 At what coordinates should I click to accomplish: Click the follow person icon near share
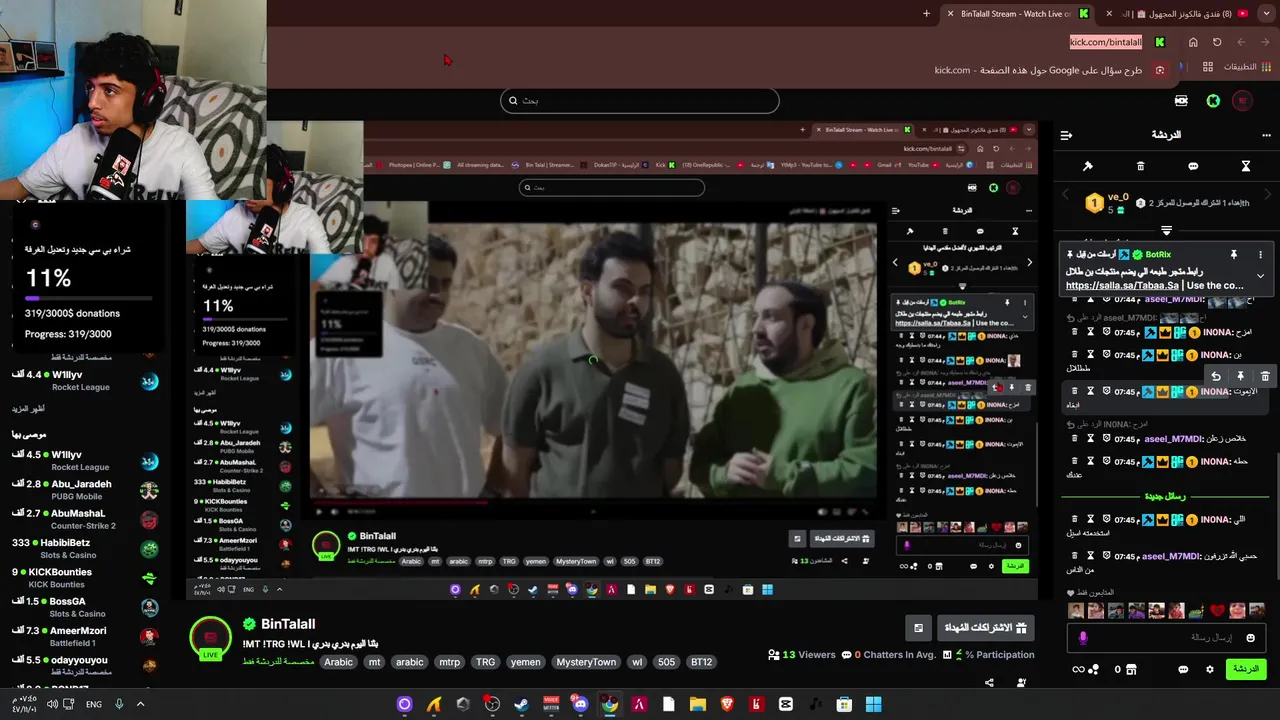(x=1021, y=683)
